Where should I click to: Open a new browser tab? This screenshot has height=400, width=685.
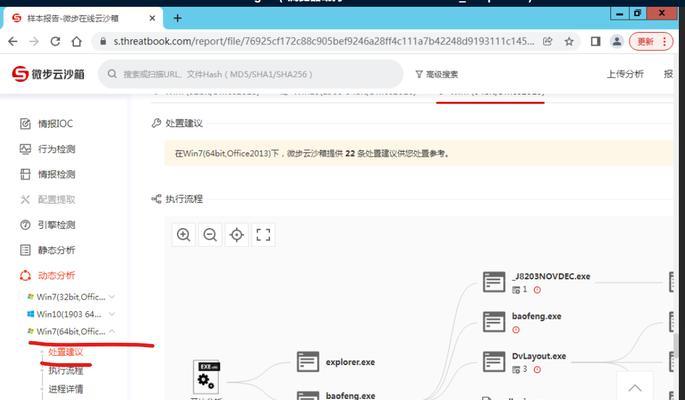[x=177, y=18]
